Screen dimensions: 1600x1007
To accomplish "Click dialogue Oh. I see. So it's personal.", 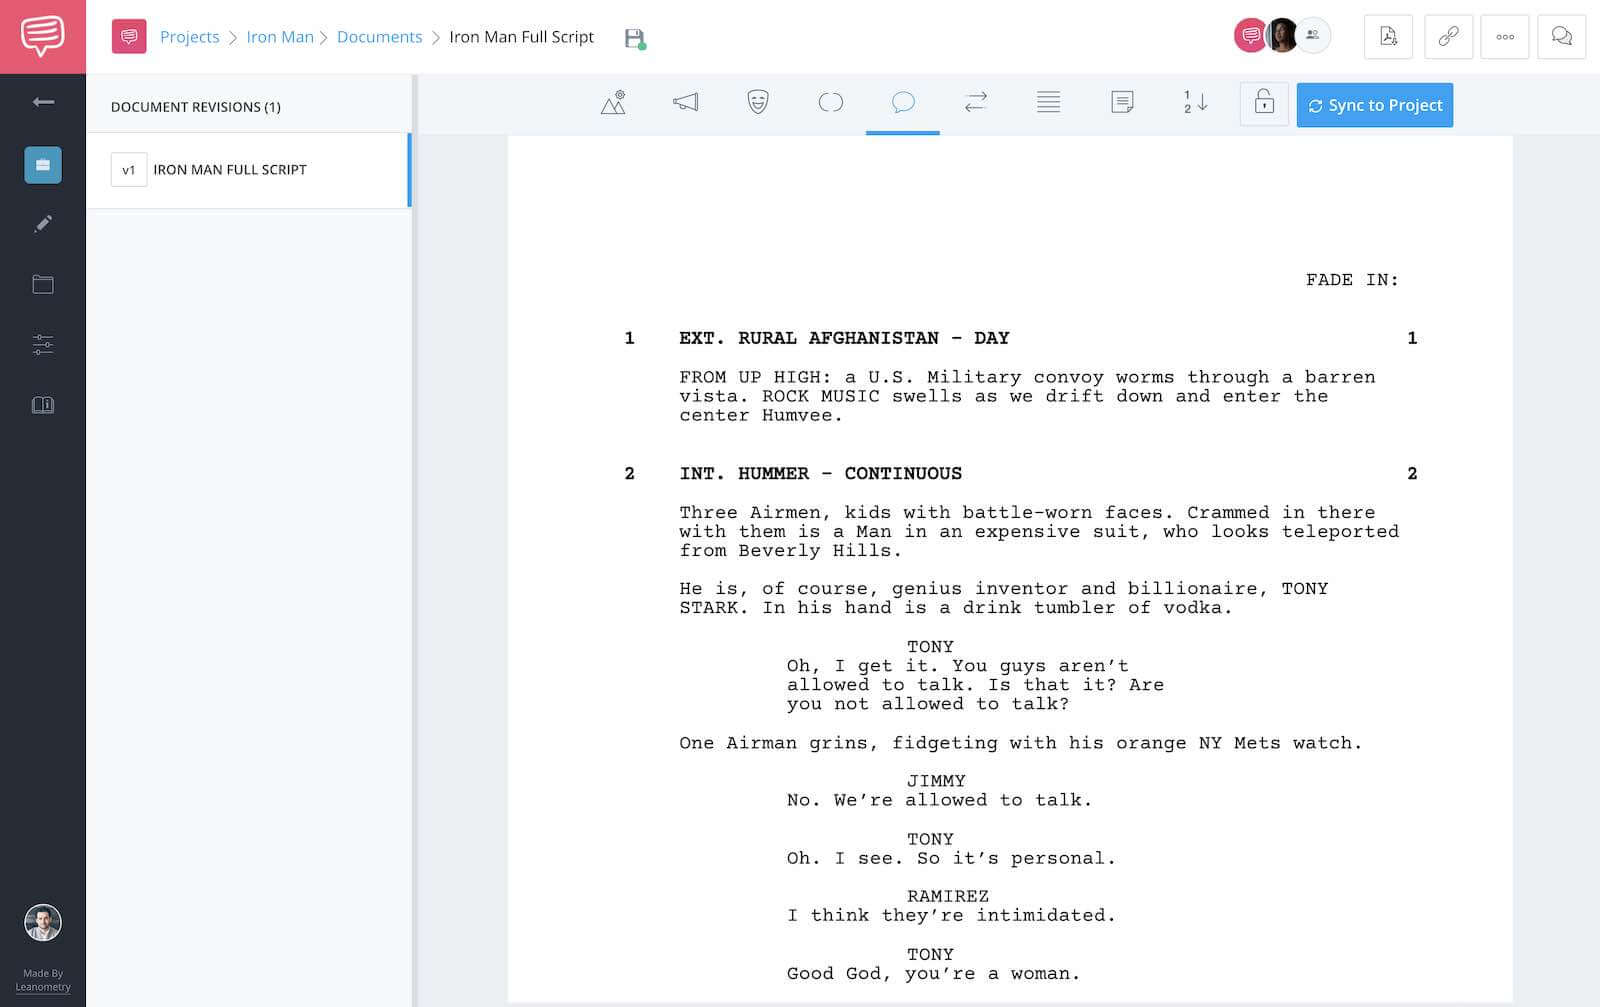I will click(x=951, y=858).
